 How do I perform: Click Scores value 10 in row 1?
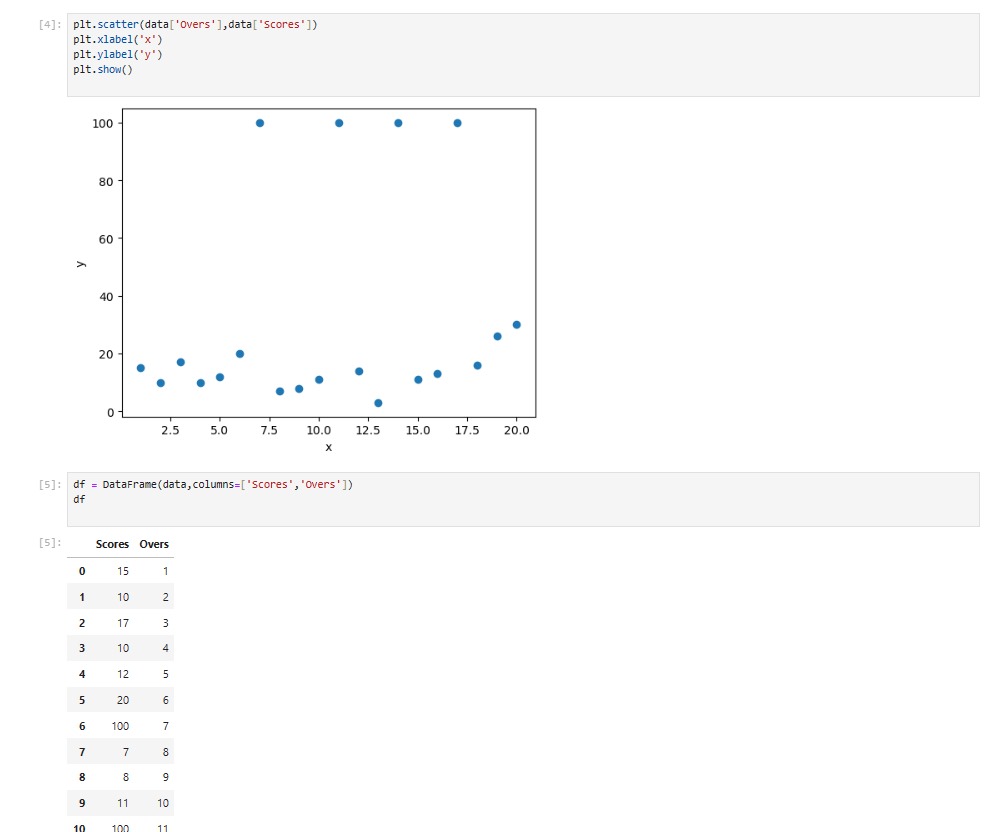click(x=123, y=597)
